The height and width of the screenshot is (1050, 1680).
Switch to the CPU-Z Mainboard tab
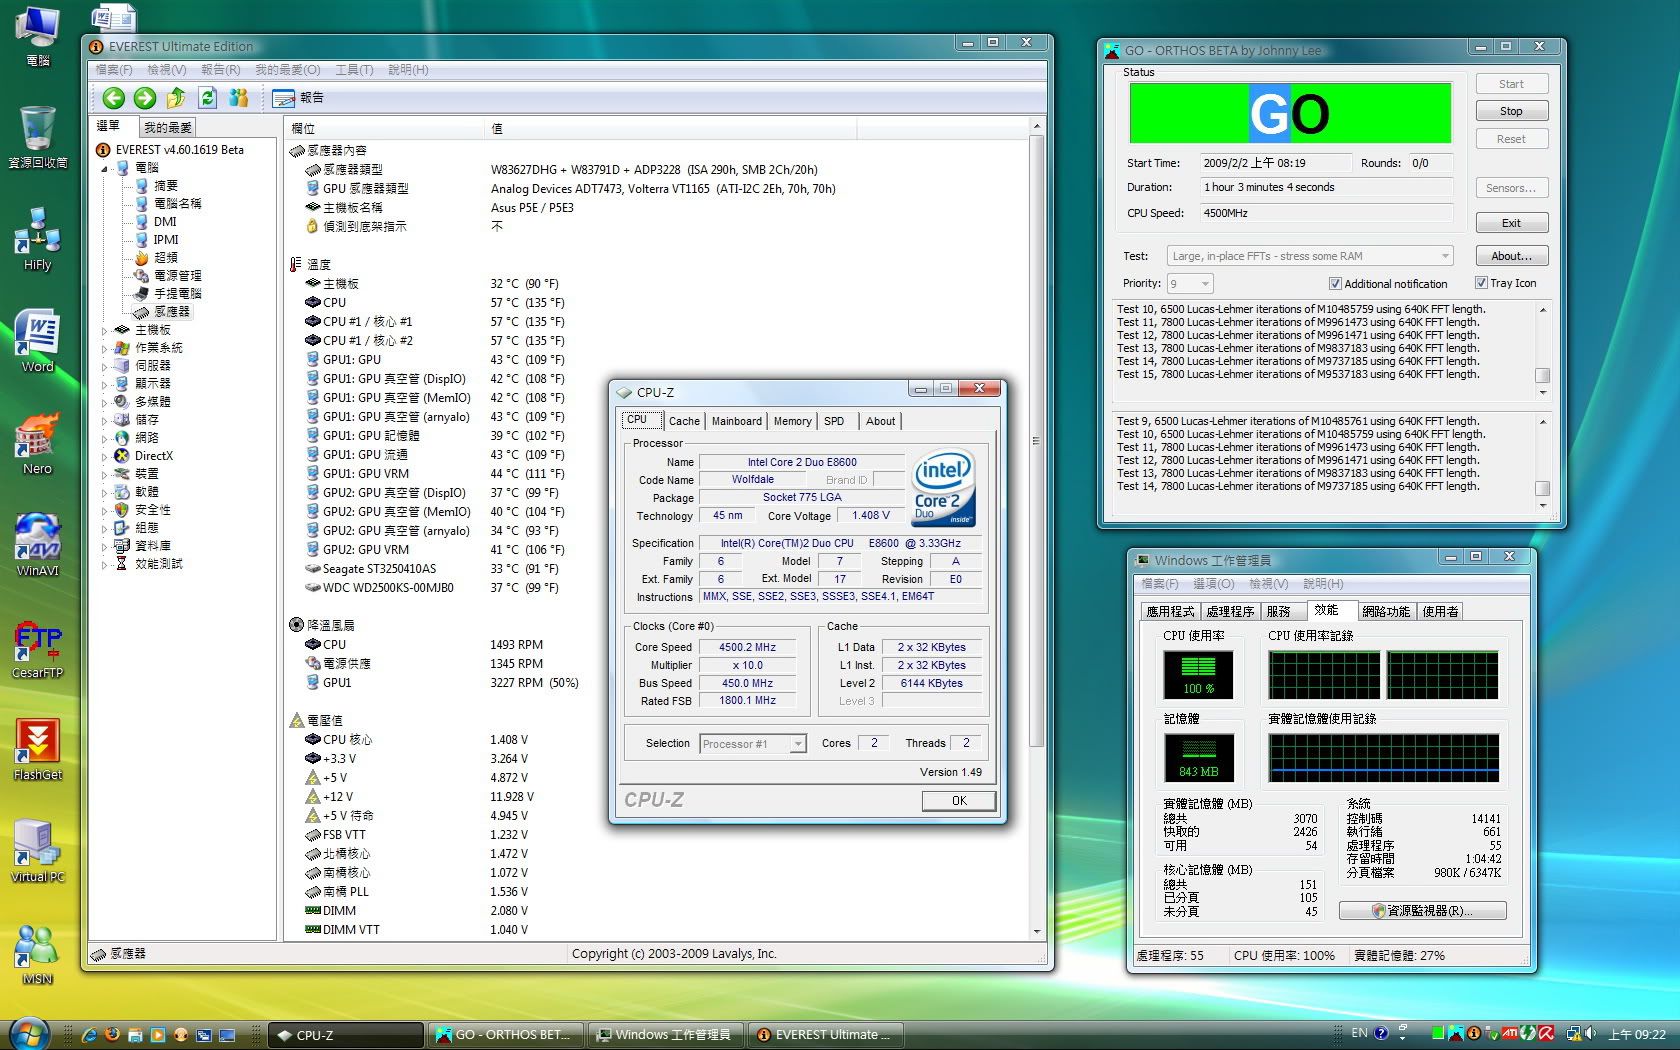[737, 421]
